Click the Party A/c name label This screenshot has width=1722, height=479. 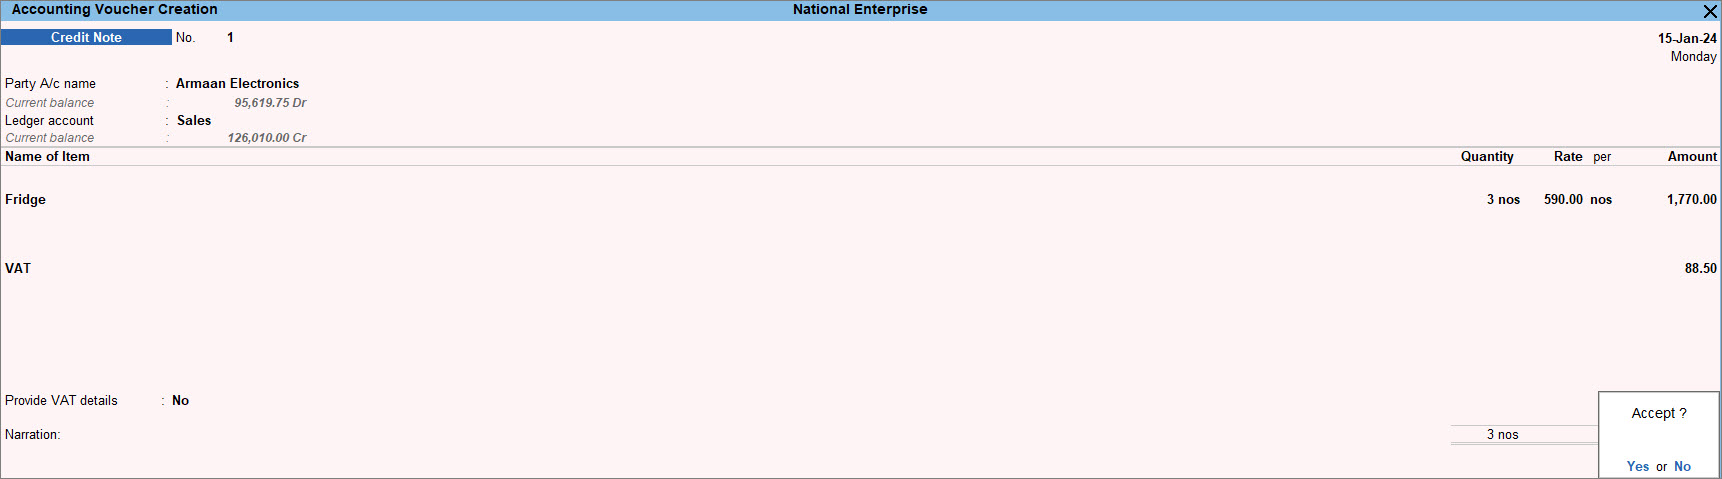tap(50, 83)
